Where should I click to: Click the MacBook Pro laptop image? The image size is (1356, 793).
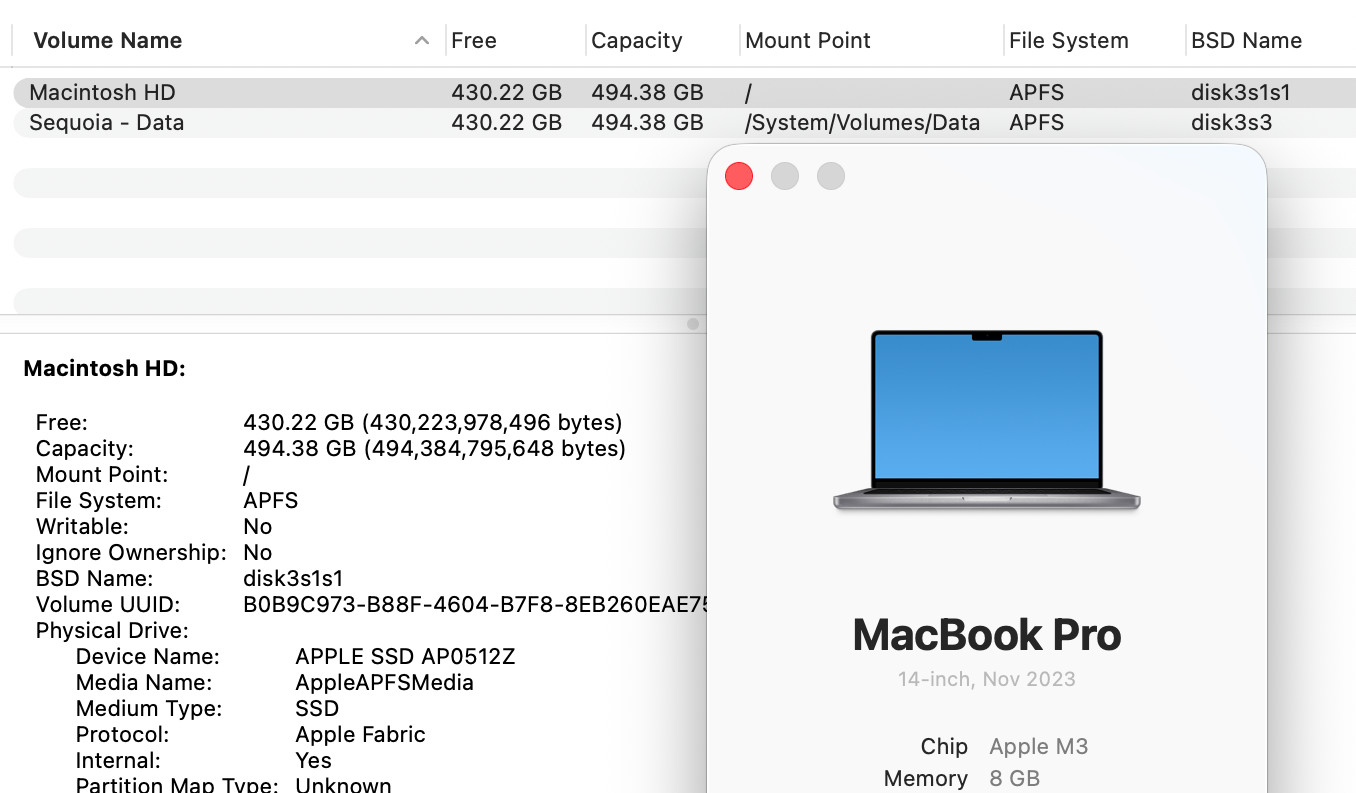pyautogui.click(x=987, y=421)
